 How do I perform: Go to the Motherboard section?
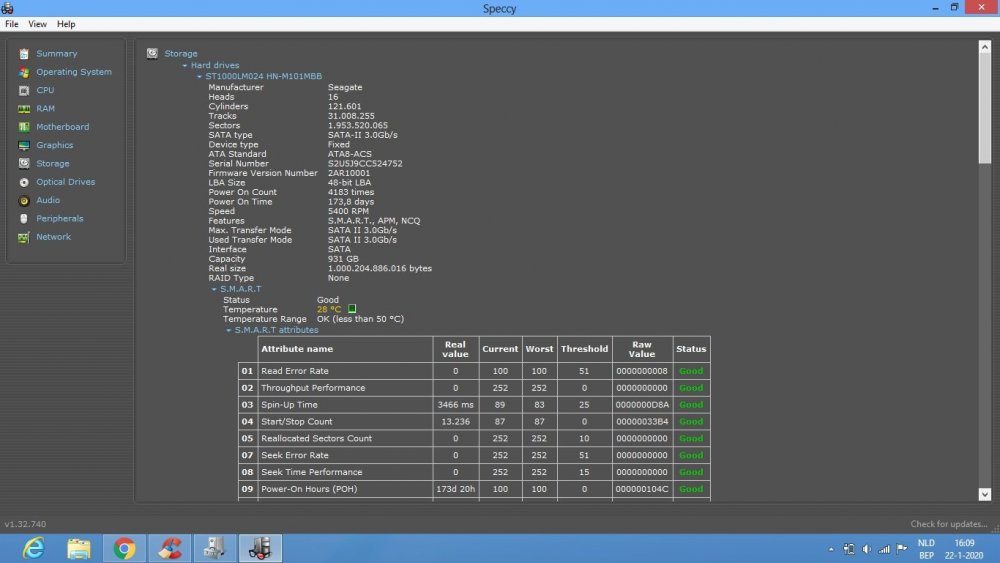point(62,127)
